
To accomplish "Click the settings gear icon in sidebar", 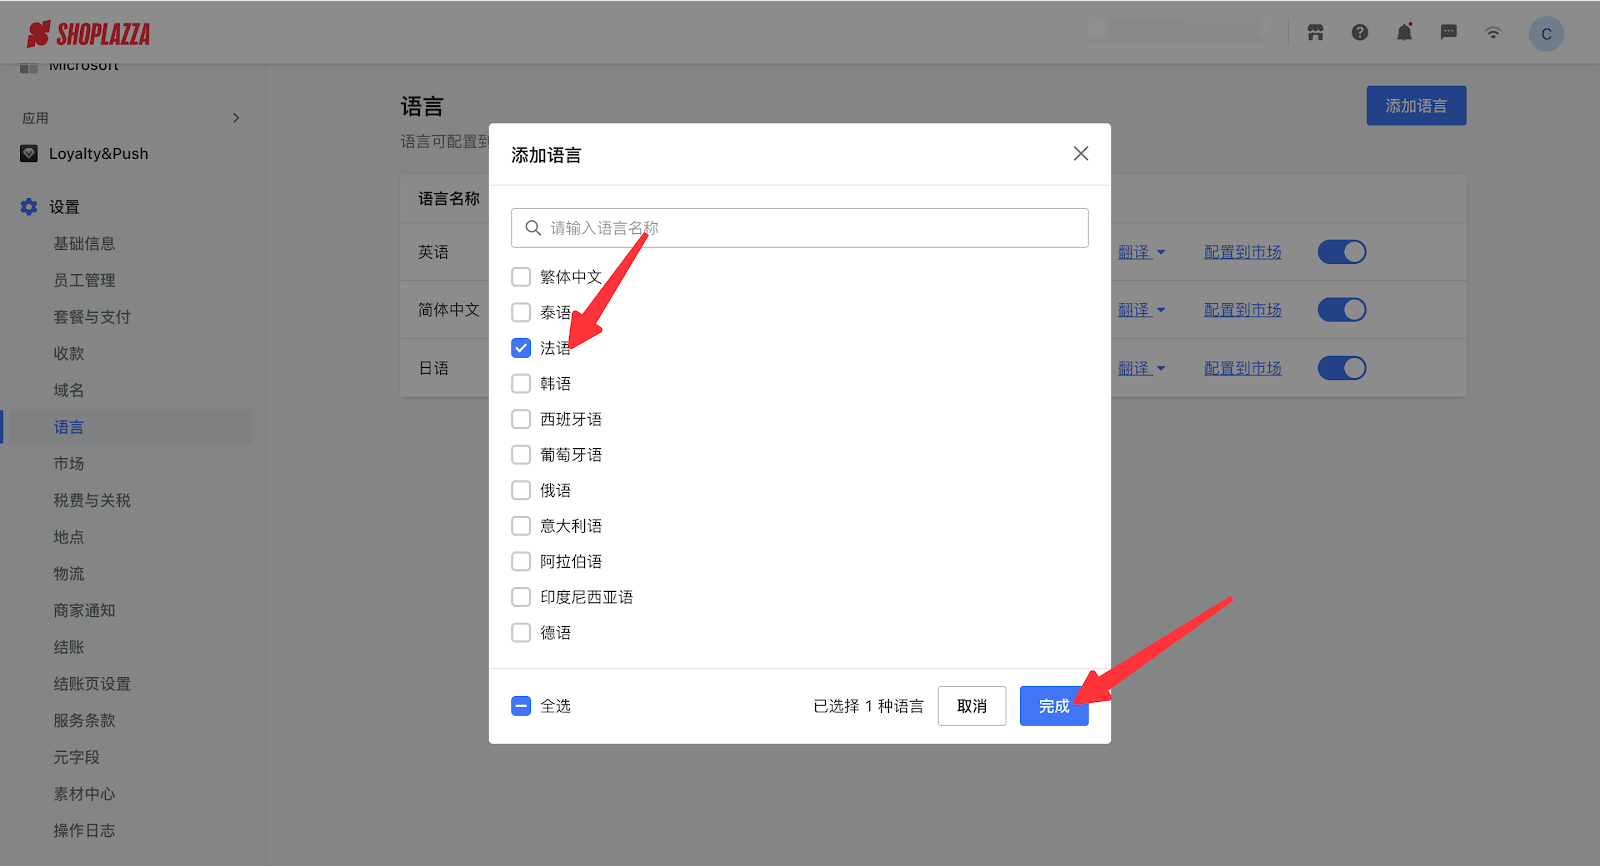I will pos(29,207).
